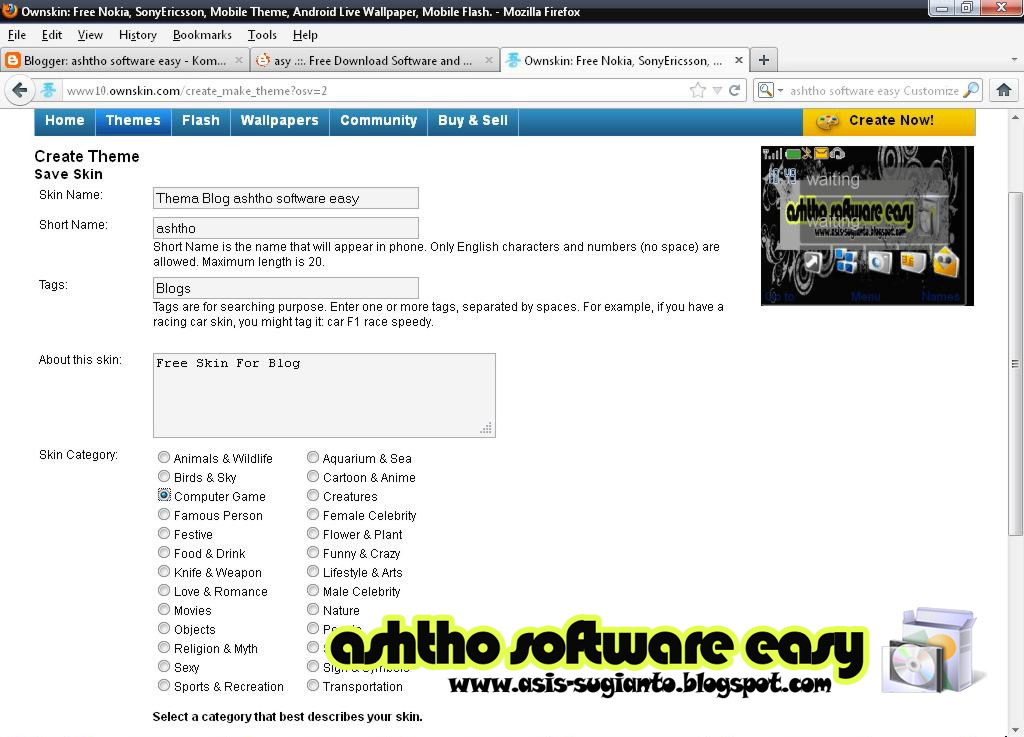Select the Movies radio button
Screen dimensions: 1024x737
163,610
